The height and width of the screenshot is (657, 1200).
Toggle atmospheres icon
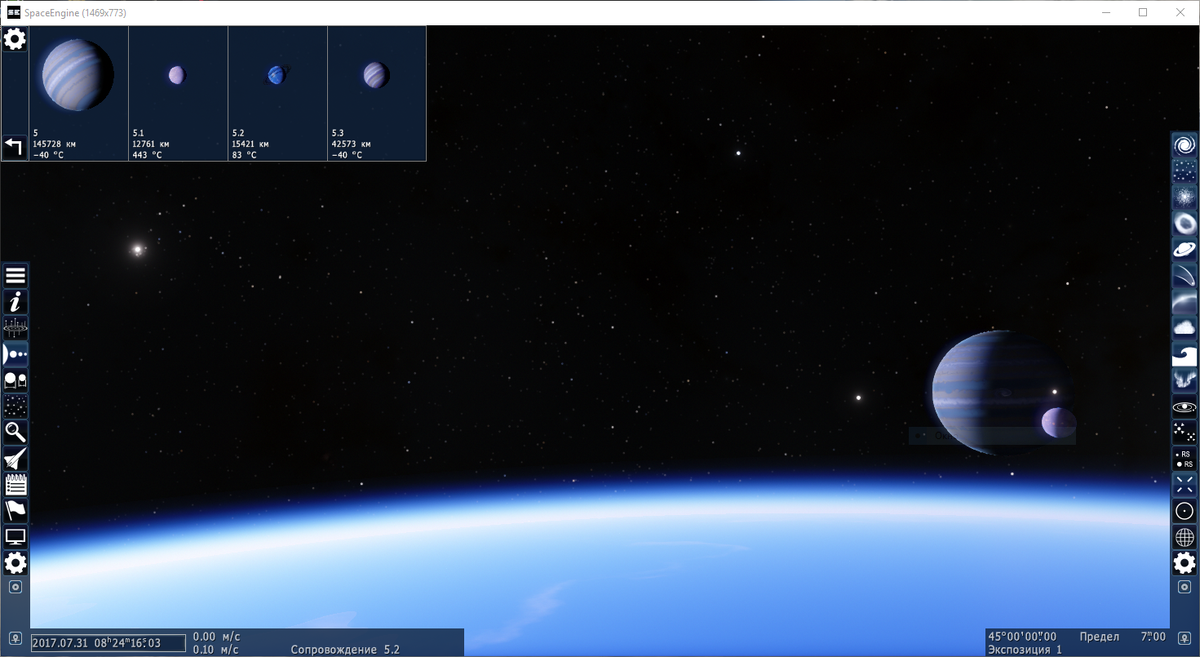(x=1185, y=302)
